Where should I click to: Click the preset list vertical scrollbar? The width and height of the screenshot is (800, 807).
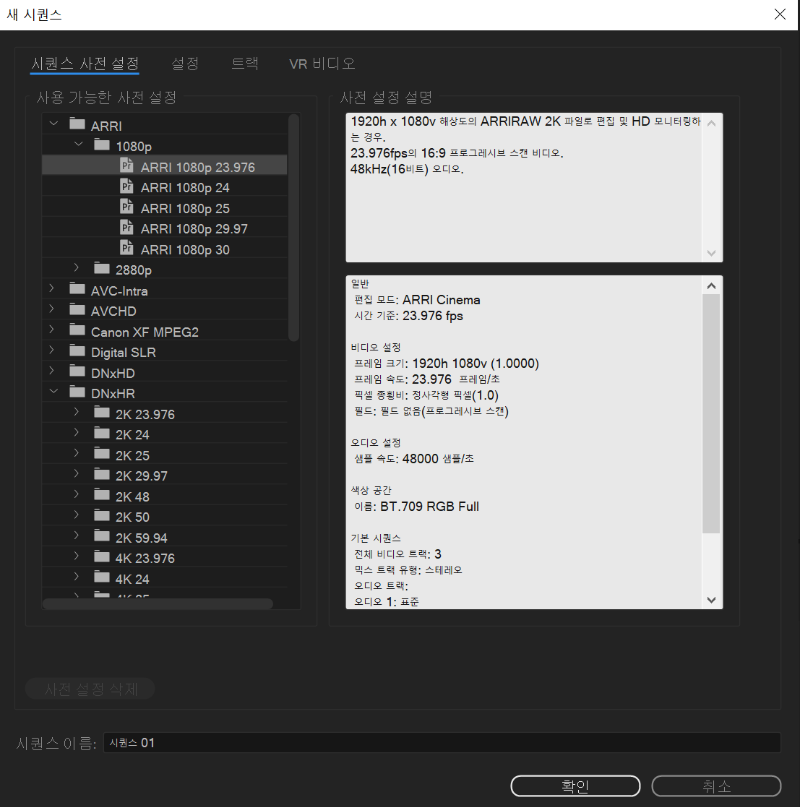[x=293, y=228]
